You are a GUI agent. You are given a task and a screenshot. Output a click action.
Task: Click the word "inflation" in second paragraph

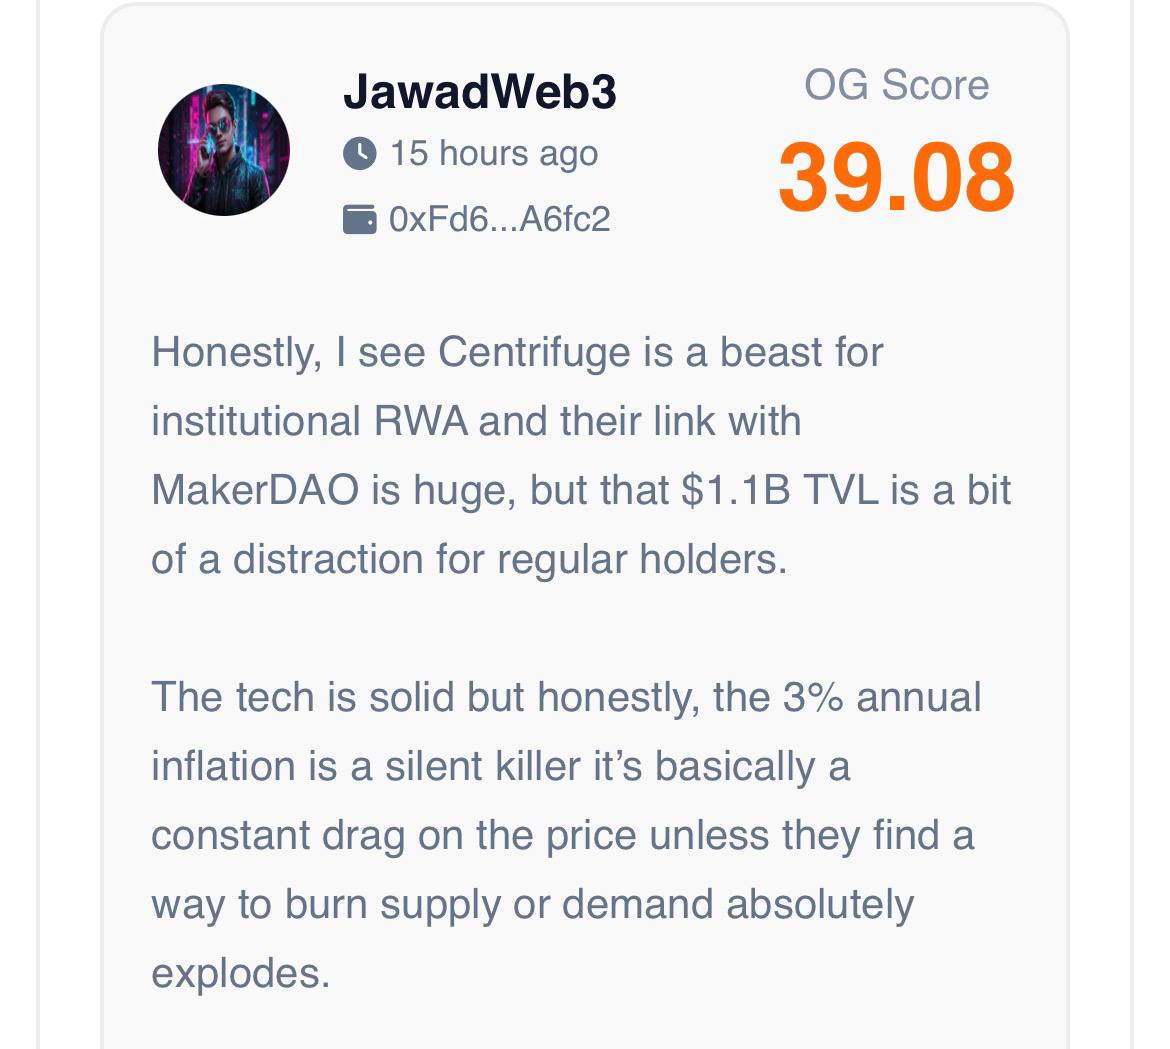[x=213, y=767]
